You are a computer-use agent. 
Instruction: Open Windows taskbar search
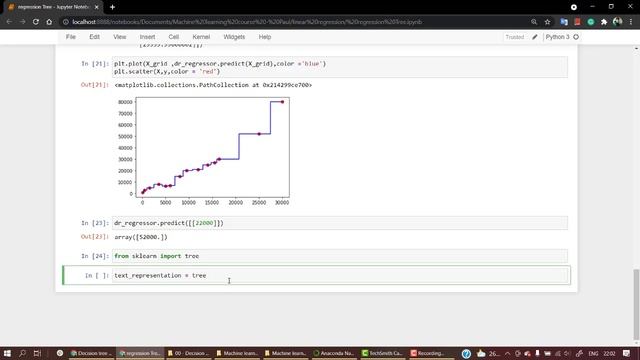22,353
